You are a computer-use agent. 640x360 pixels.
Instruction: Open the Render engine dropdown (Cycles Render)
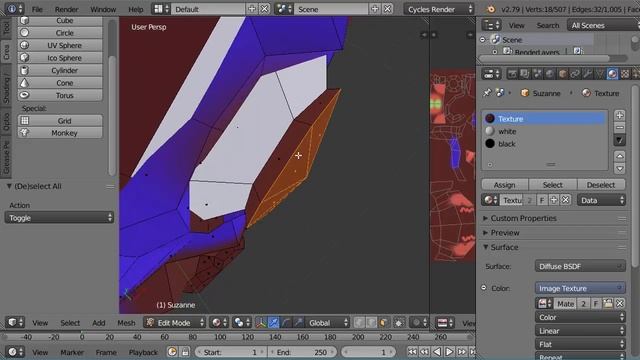(439, 9)
